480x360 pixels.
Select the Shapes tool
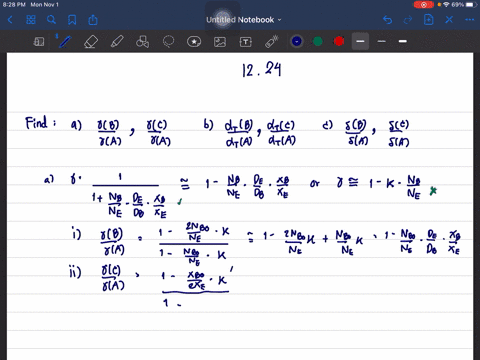click(x=142, y=42)
